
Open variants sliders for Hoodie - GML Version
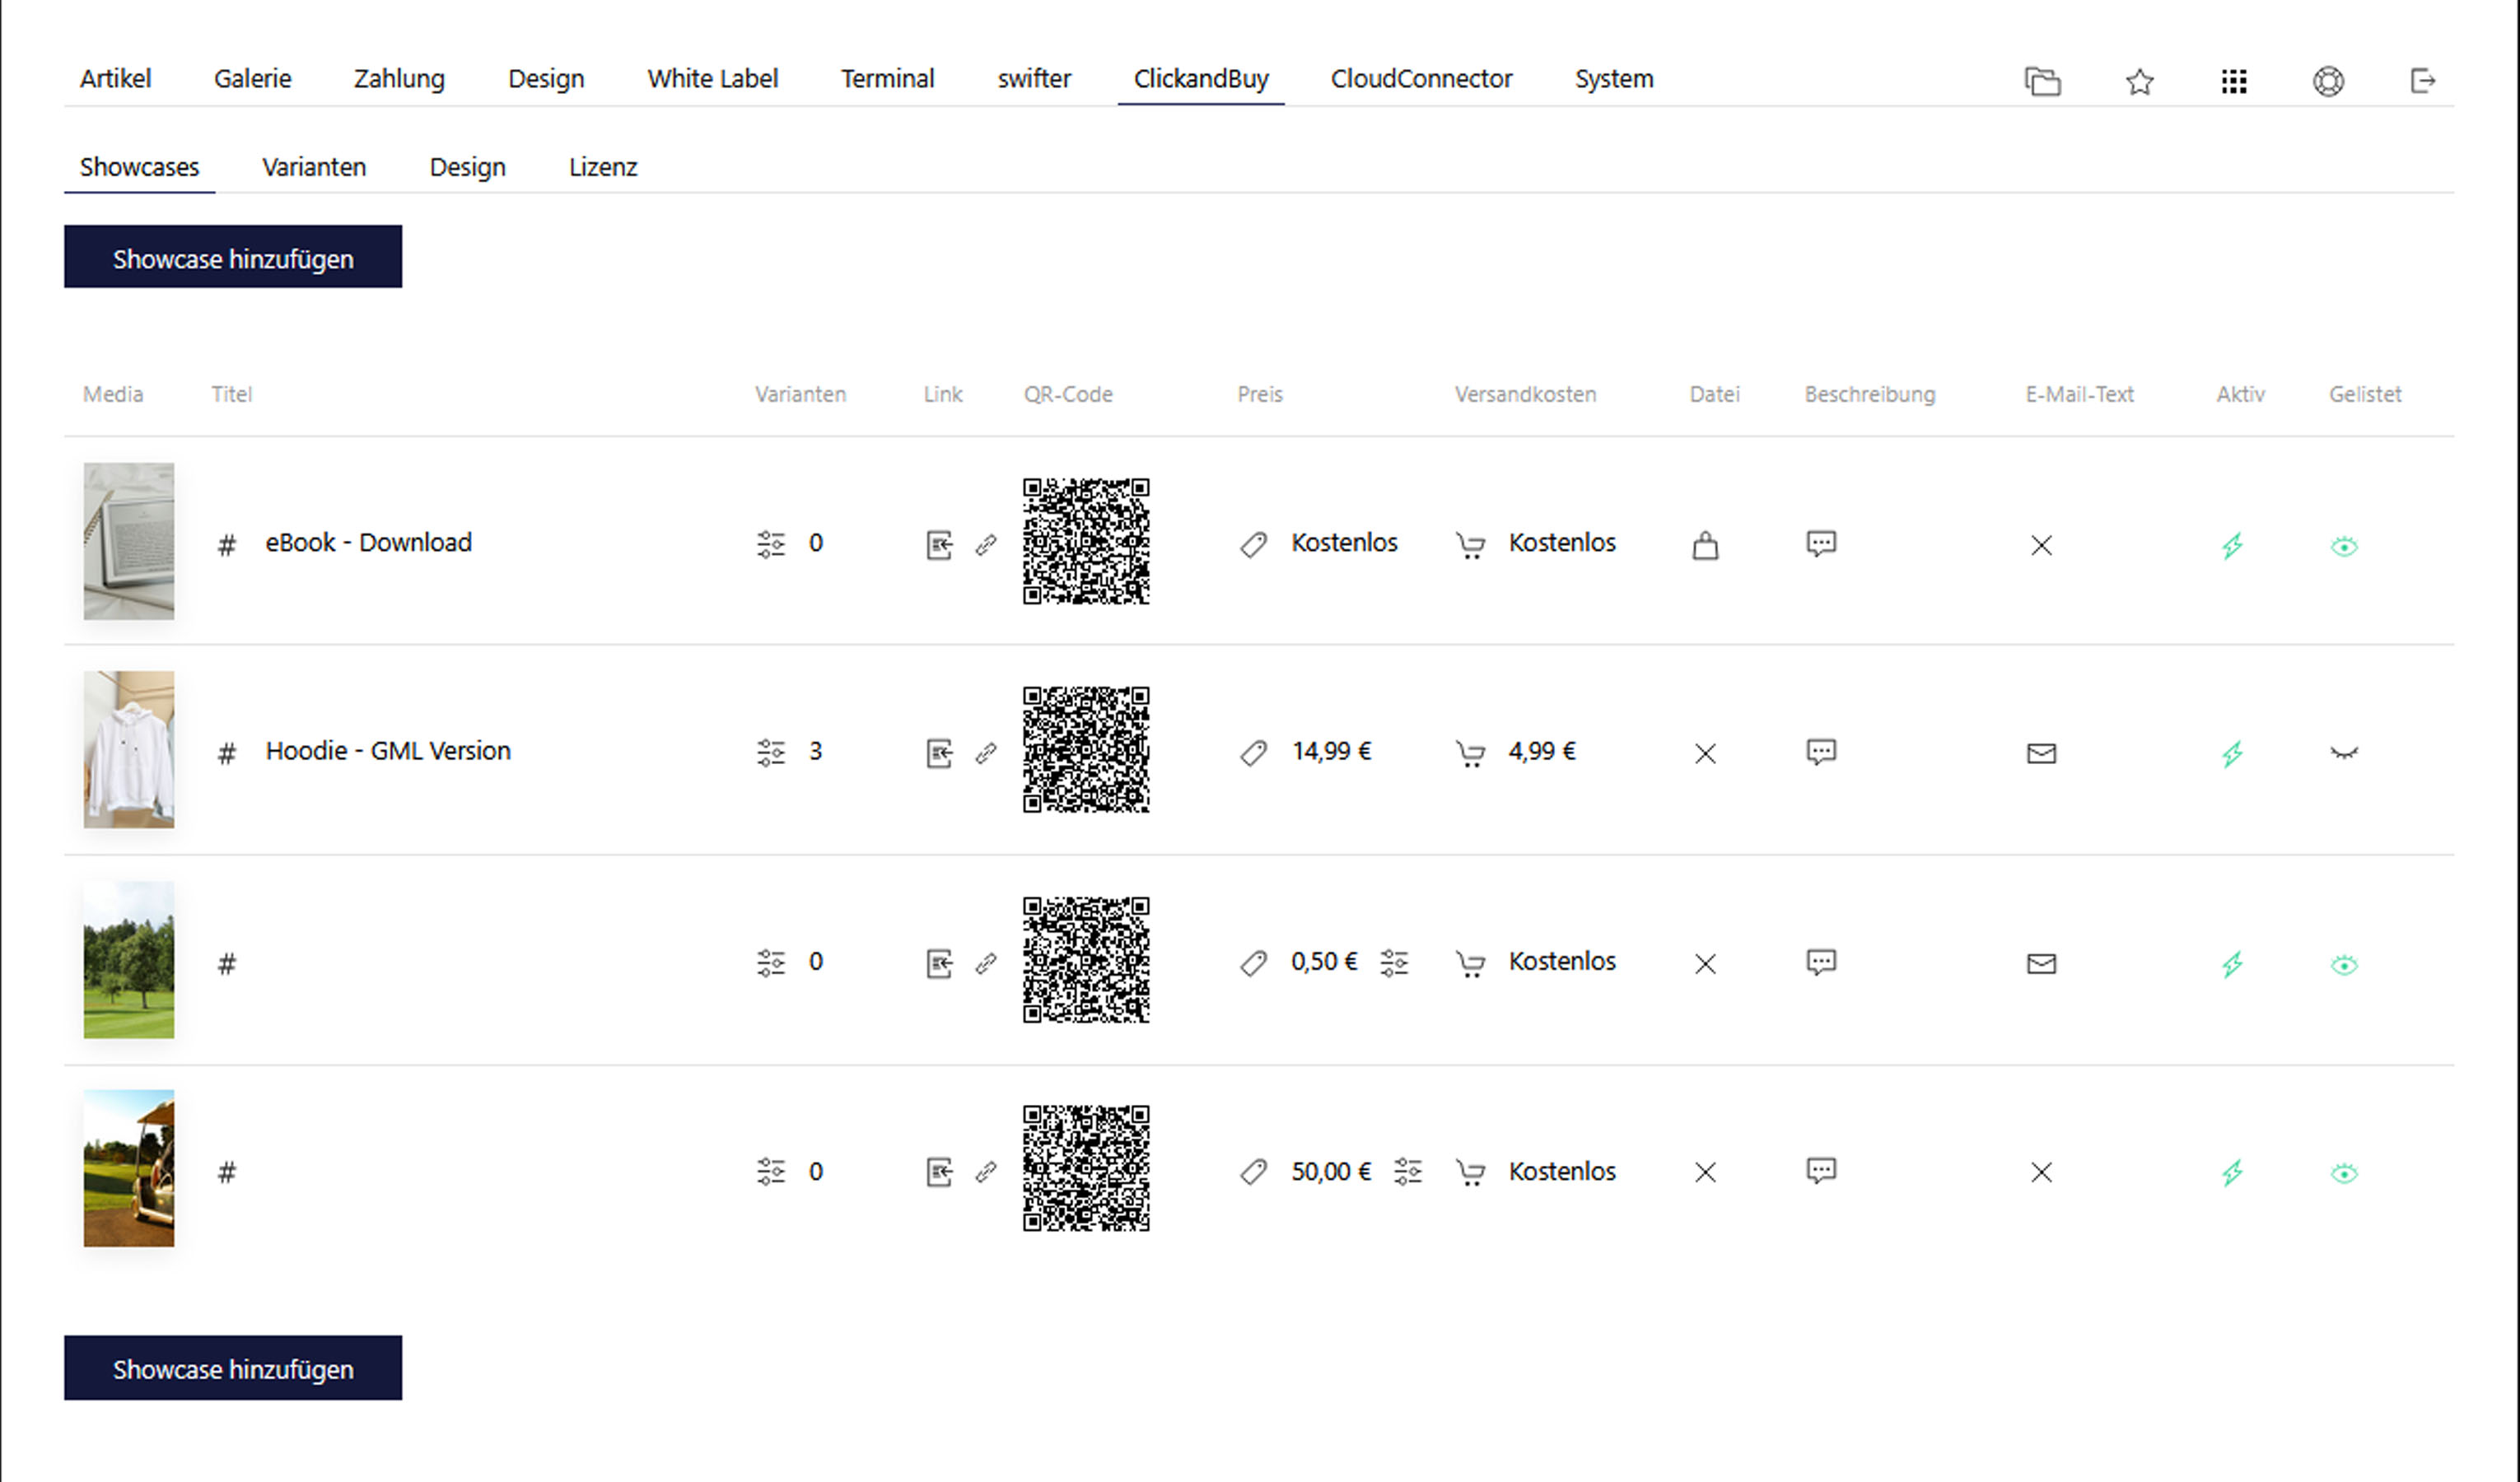(771, 752)
